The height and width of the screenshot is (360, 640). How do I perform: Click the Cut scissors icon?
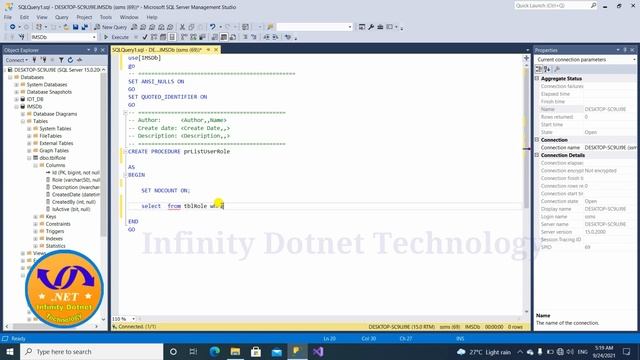click(182, 27)
